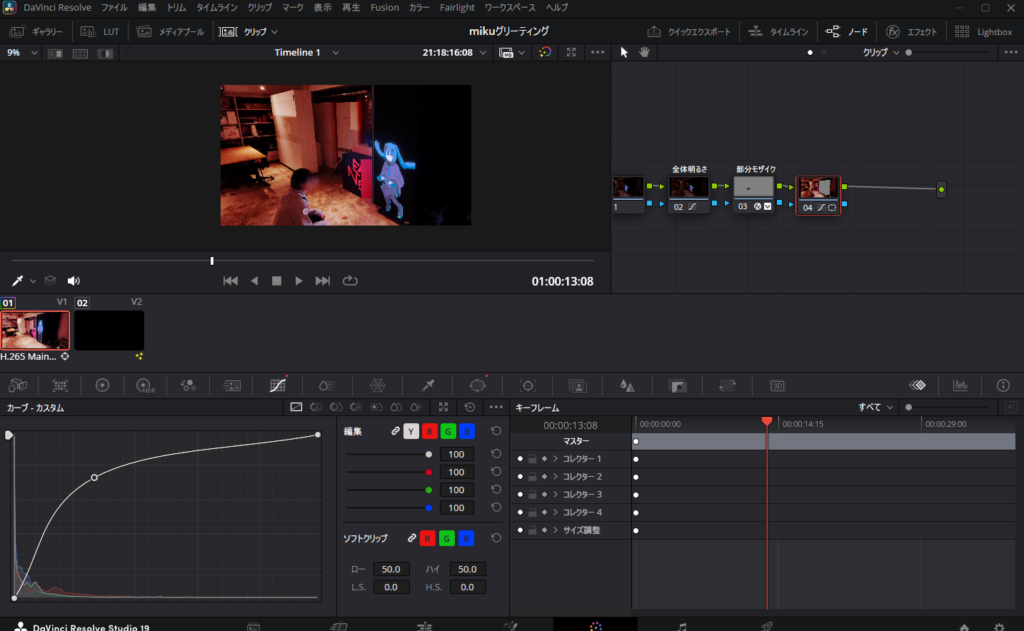Open the Camera Raw palette
1024x631 pixels.
[18, 385]
